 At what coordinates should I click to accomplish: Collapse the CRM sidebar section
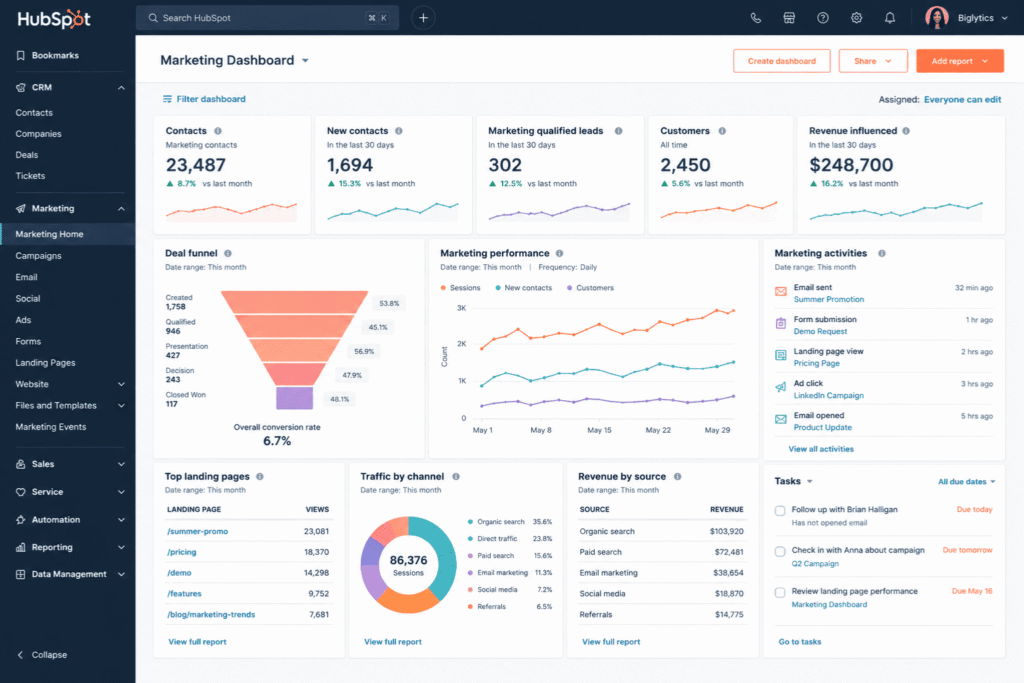coord(121,87)
